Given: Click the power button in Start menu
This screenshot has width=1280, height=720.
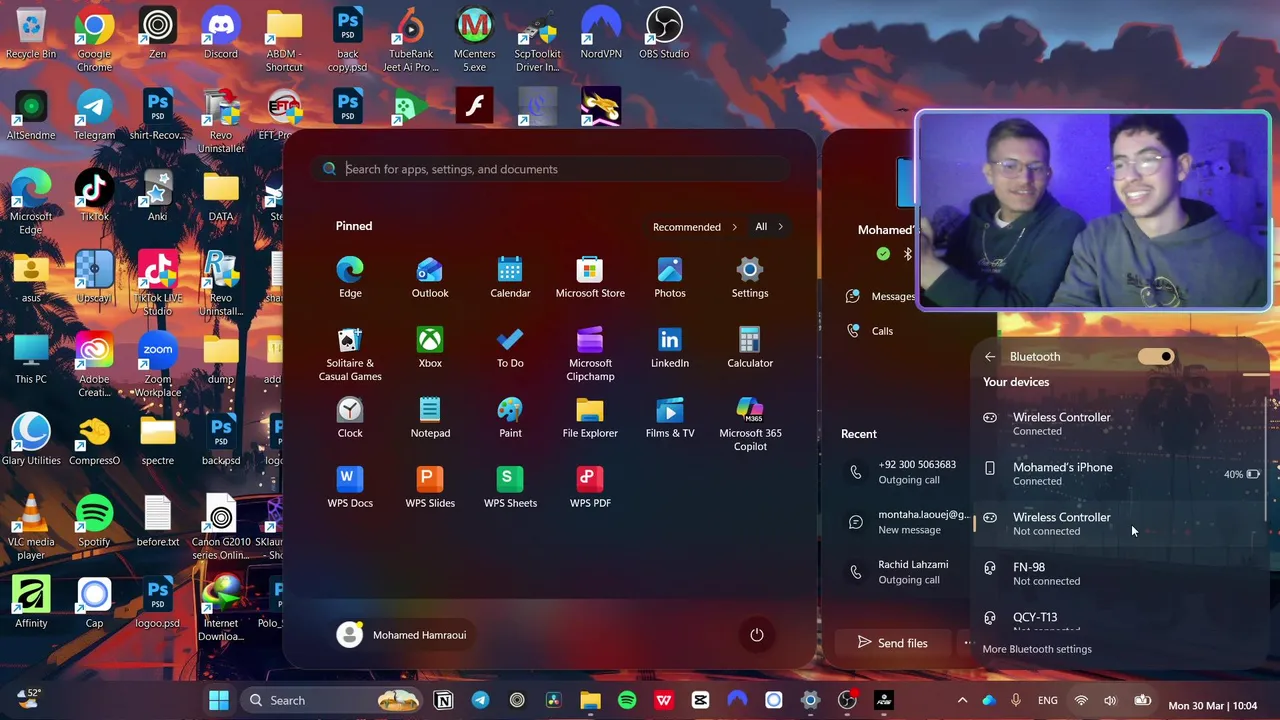Looking at the screenshot, I should pyautogui.click(x=757, y=635).
